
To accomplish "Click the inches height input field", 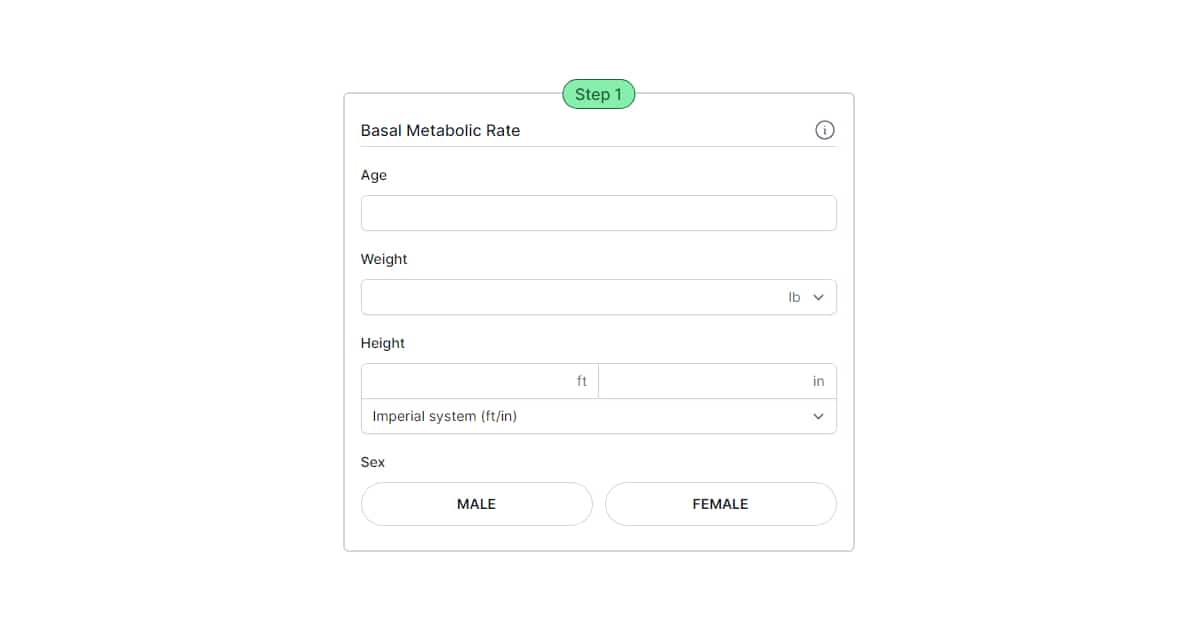I will coord(705,381).
